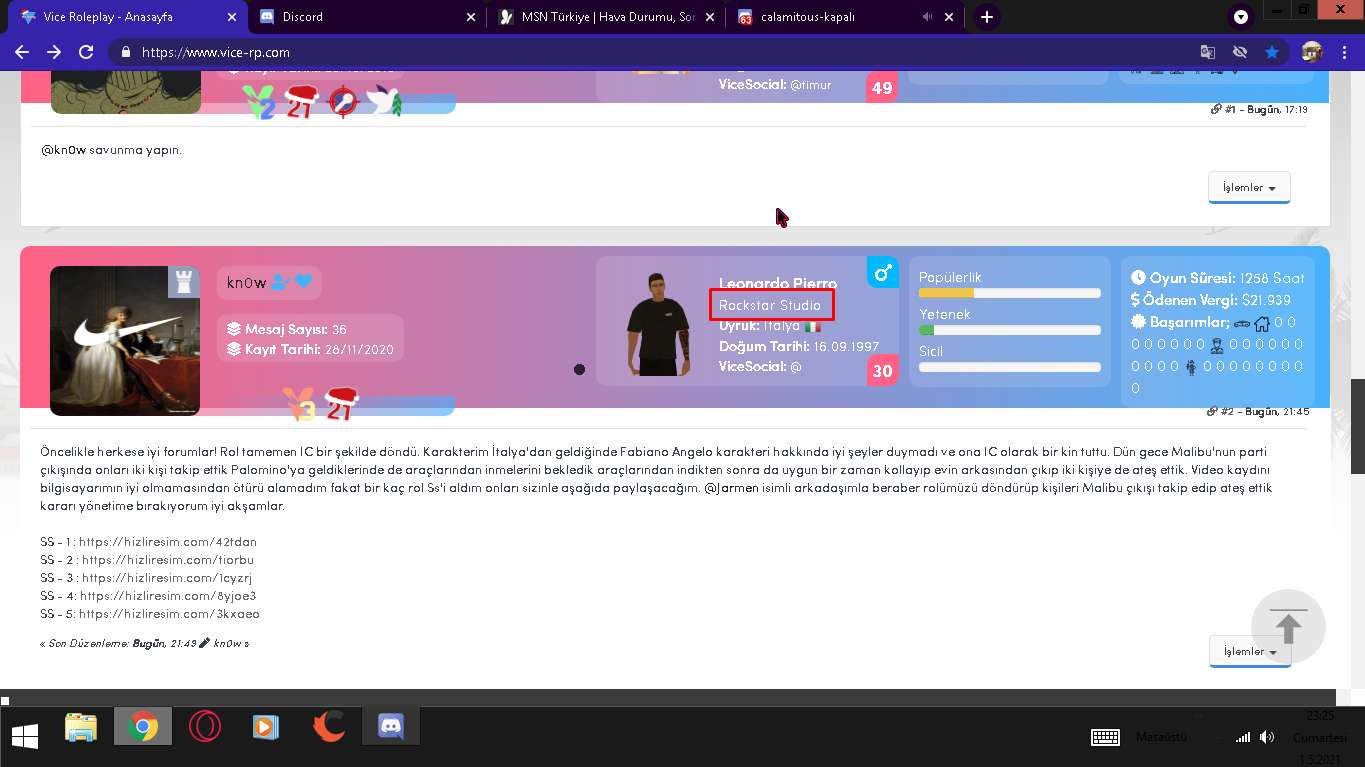Open İşlemler dropdown on kn0w's post

click(1249, 651)
